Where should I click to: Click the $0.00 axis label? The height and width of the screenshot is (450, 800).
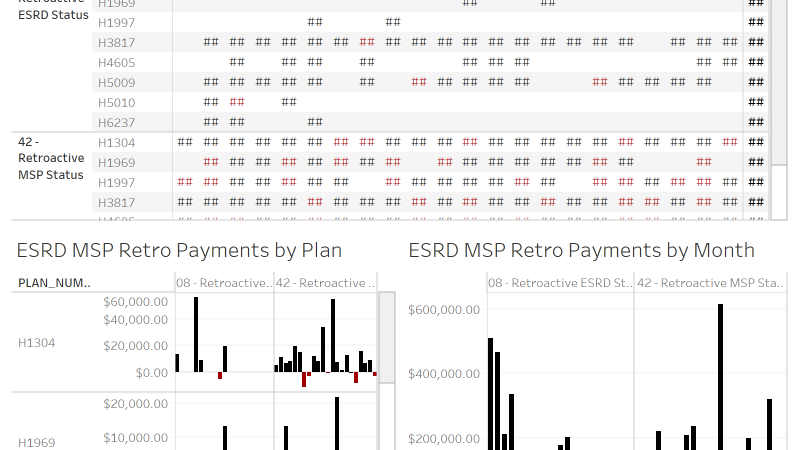tap(152, 373)
